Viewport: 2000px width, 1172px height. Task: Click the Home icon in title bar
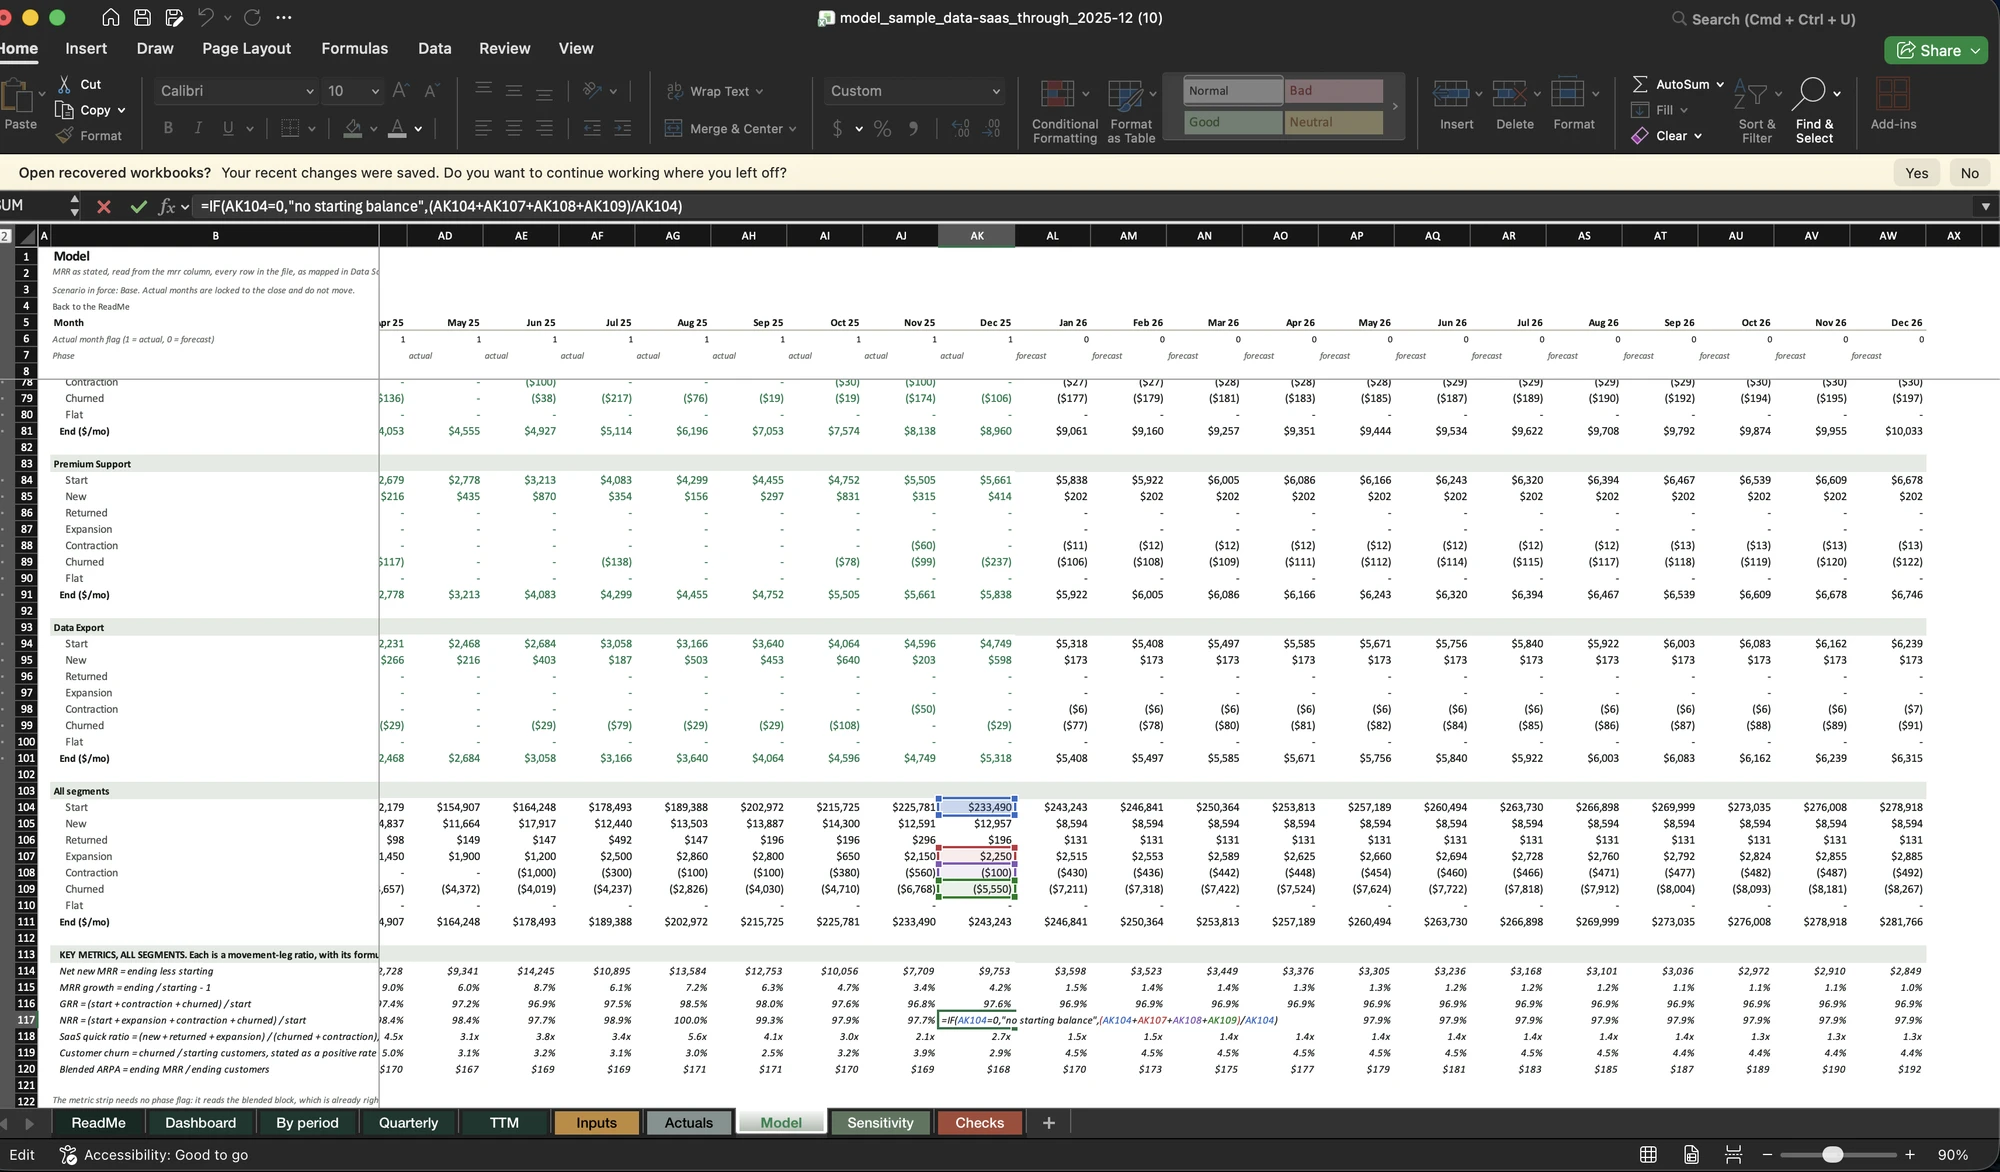click(x=111, y=18)
